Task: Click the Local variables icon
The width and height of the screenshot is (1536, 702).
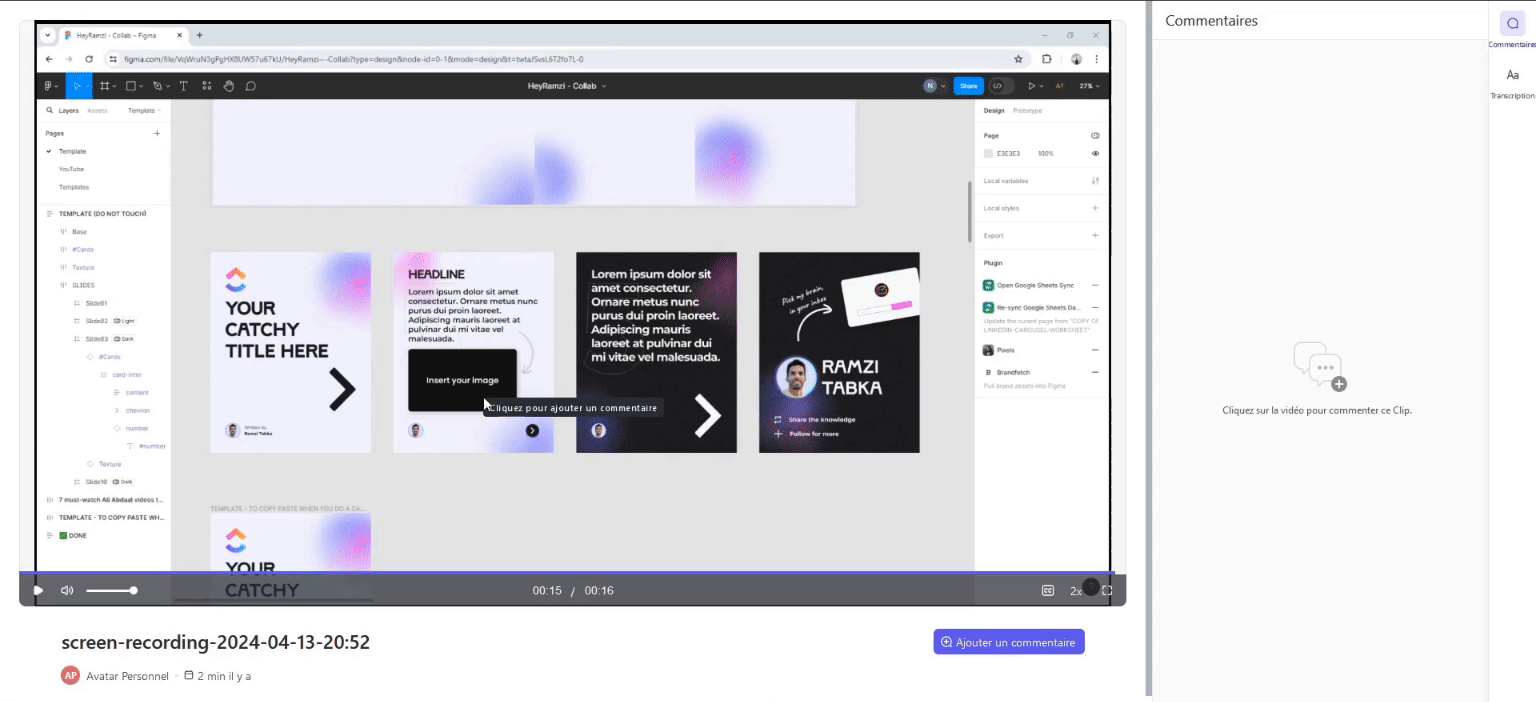Action: pyautogui.click(x=1095, y=180)
